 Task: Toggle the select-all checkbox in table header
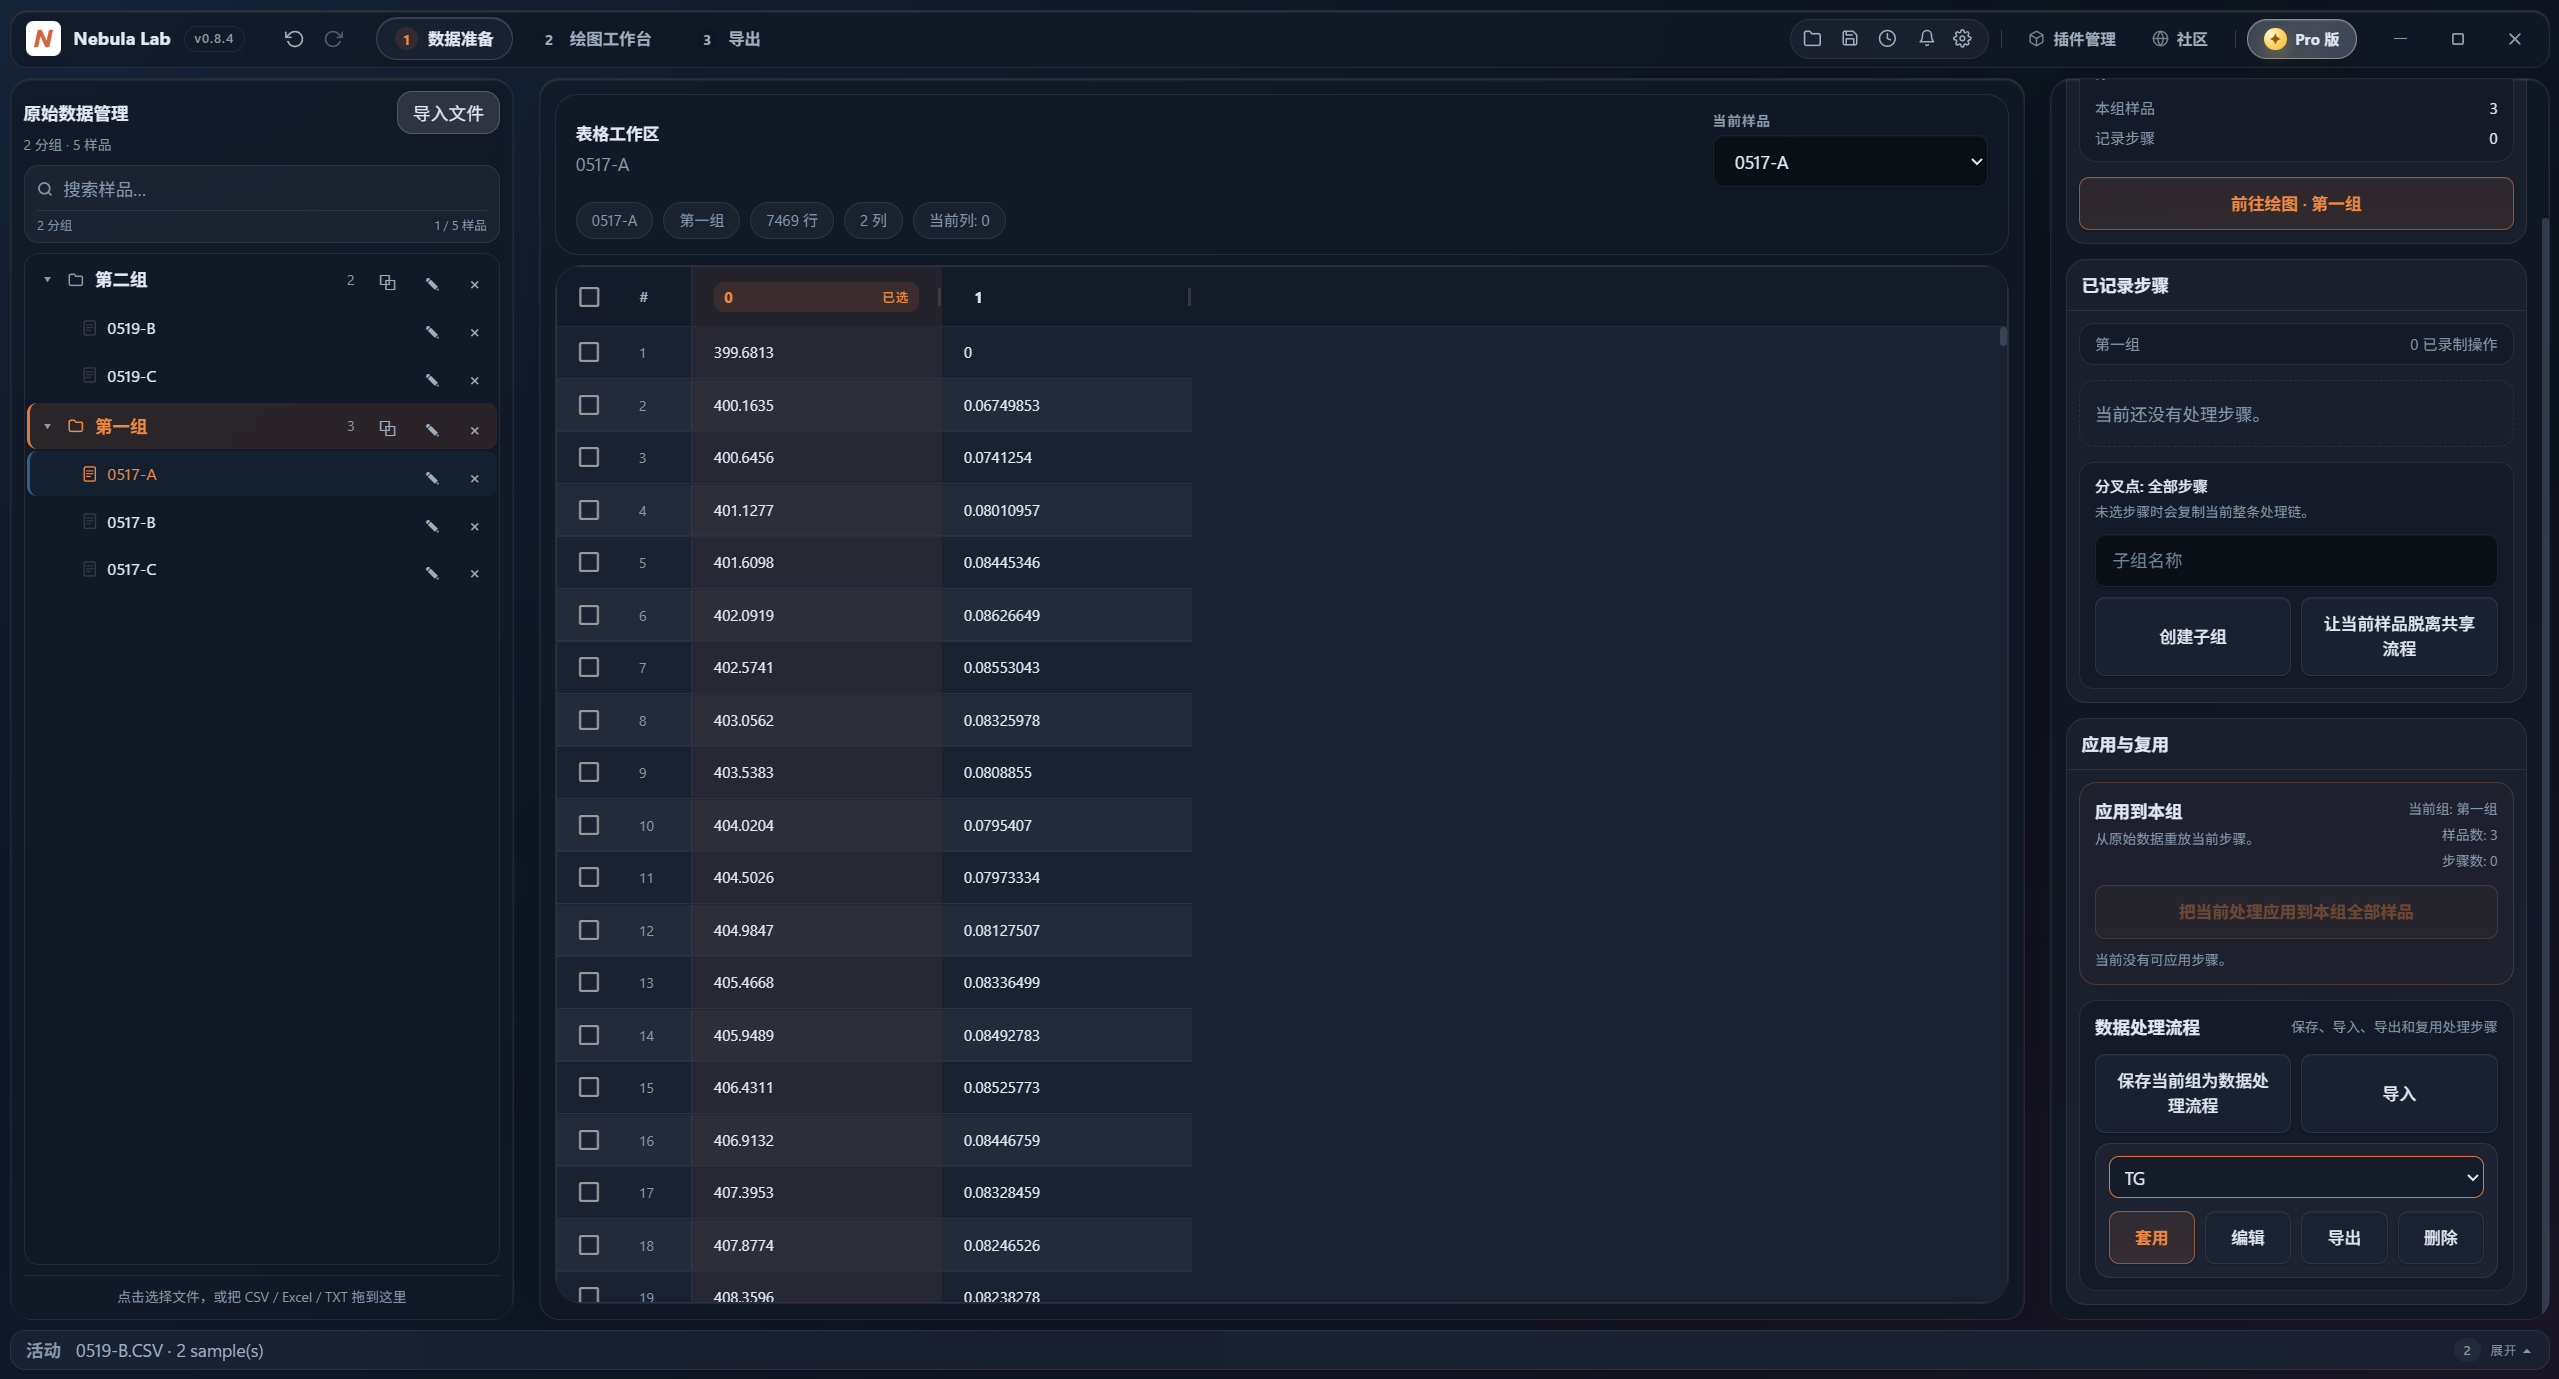pos(589,297)
